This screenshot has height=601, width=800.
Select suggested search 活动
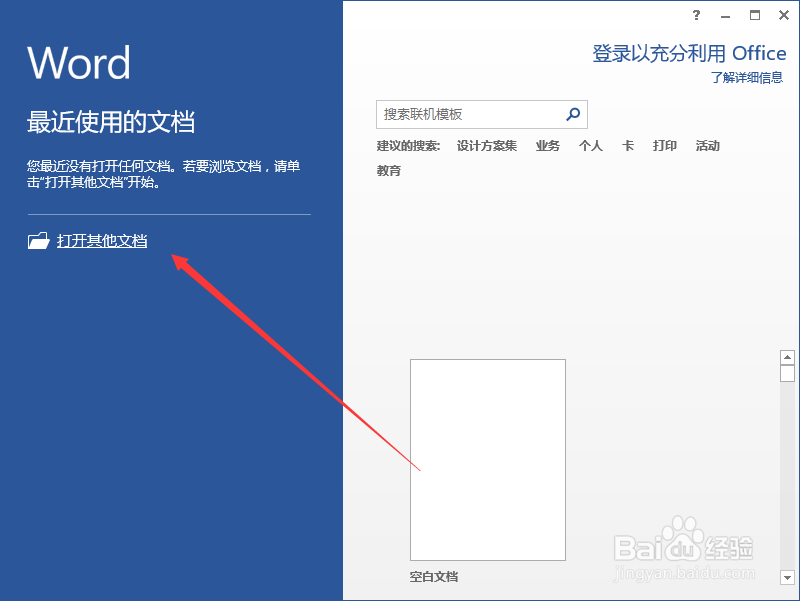point(707,146)
